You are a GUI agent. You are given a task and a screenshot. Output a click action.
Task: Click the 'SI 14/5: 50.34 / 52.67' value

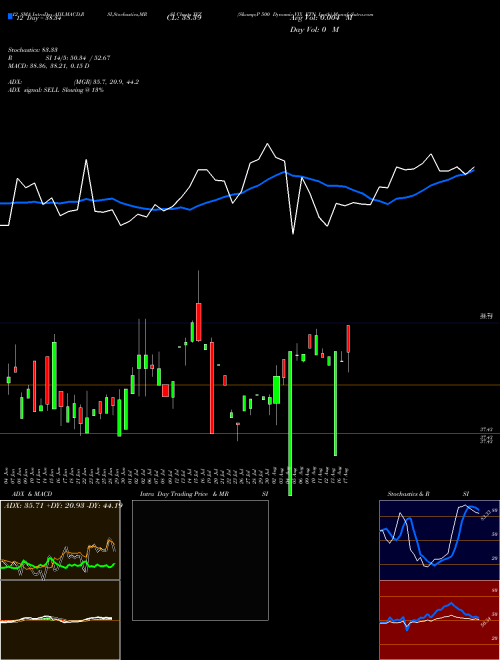[78, 58]
